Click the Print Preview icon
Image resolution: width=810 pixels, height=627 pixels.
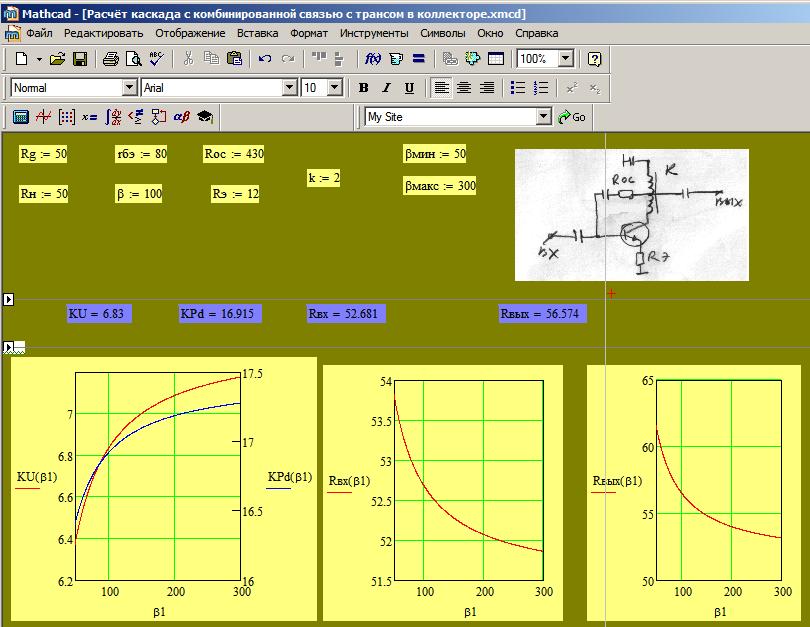(x=133, y=59)
